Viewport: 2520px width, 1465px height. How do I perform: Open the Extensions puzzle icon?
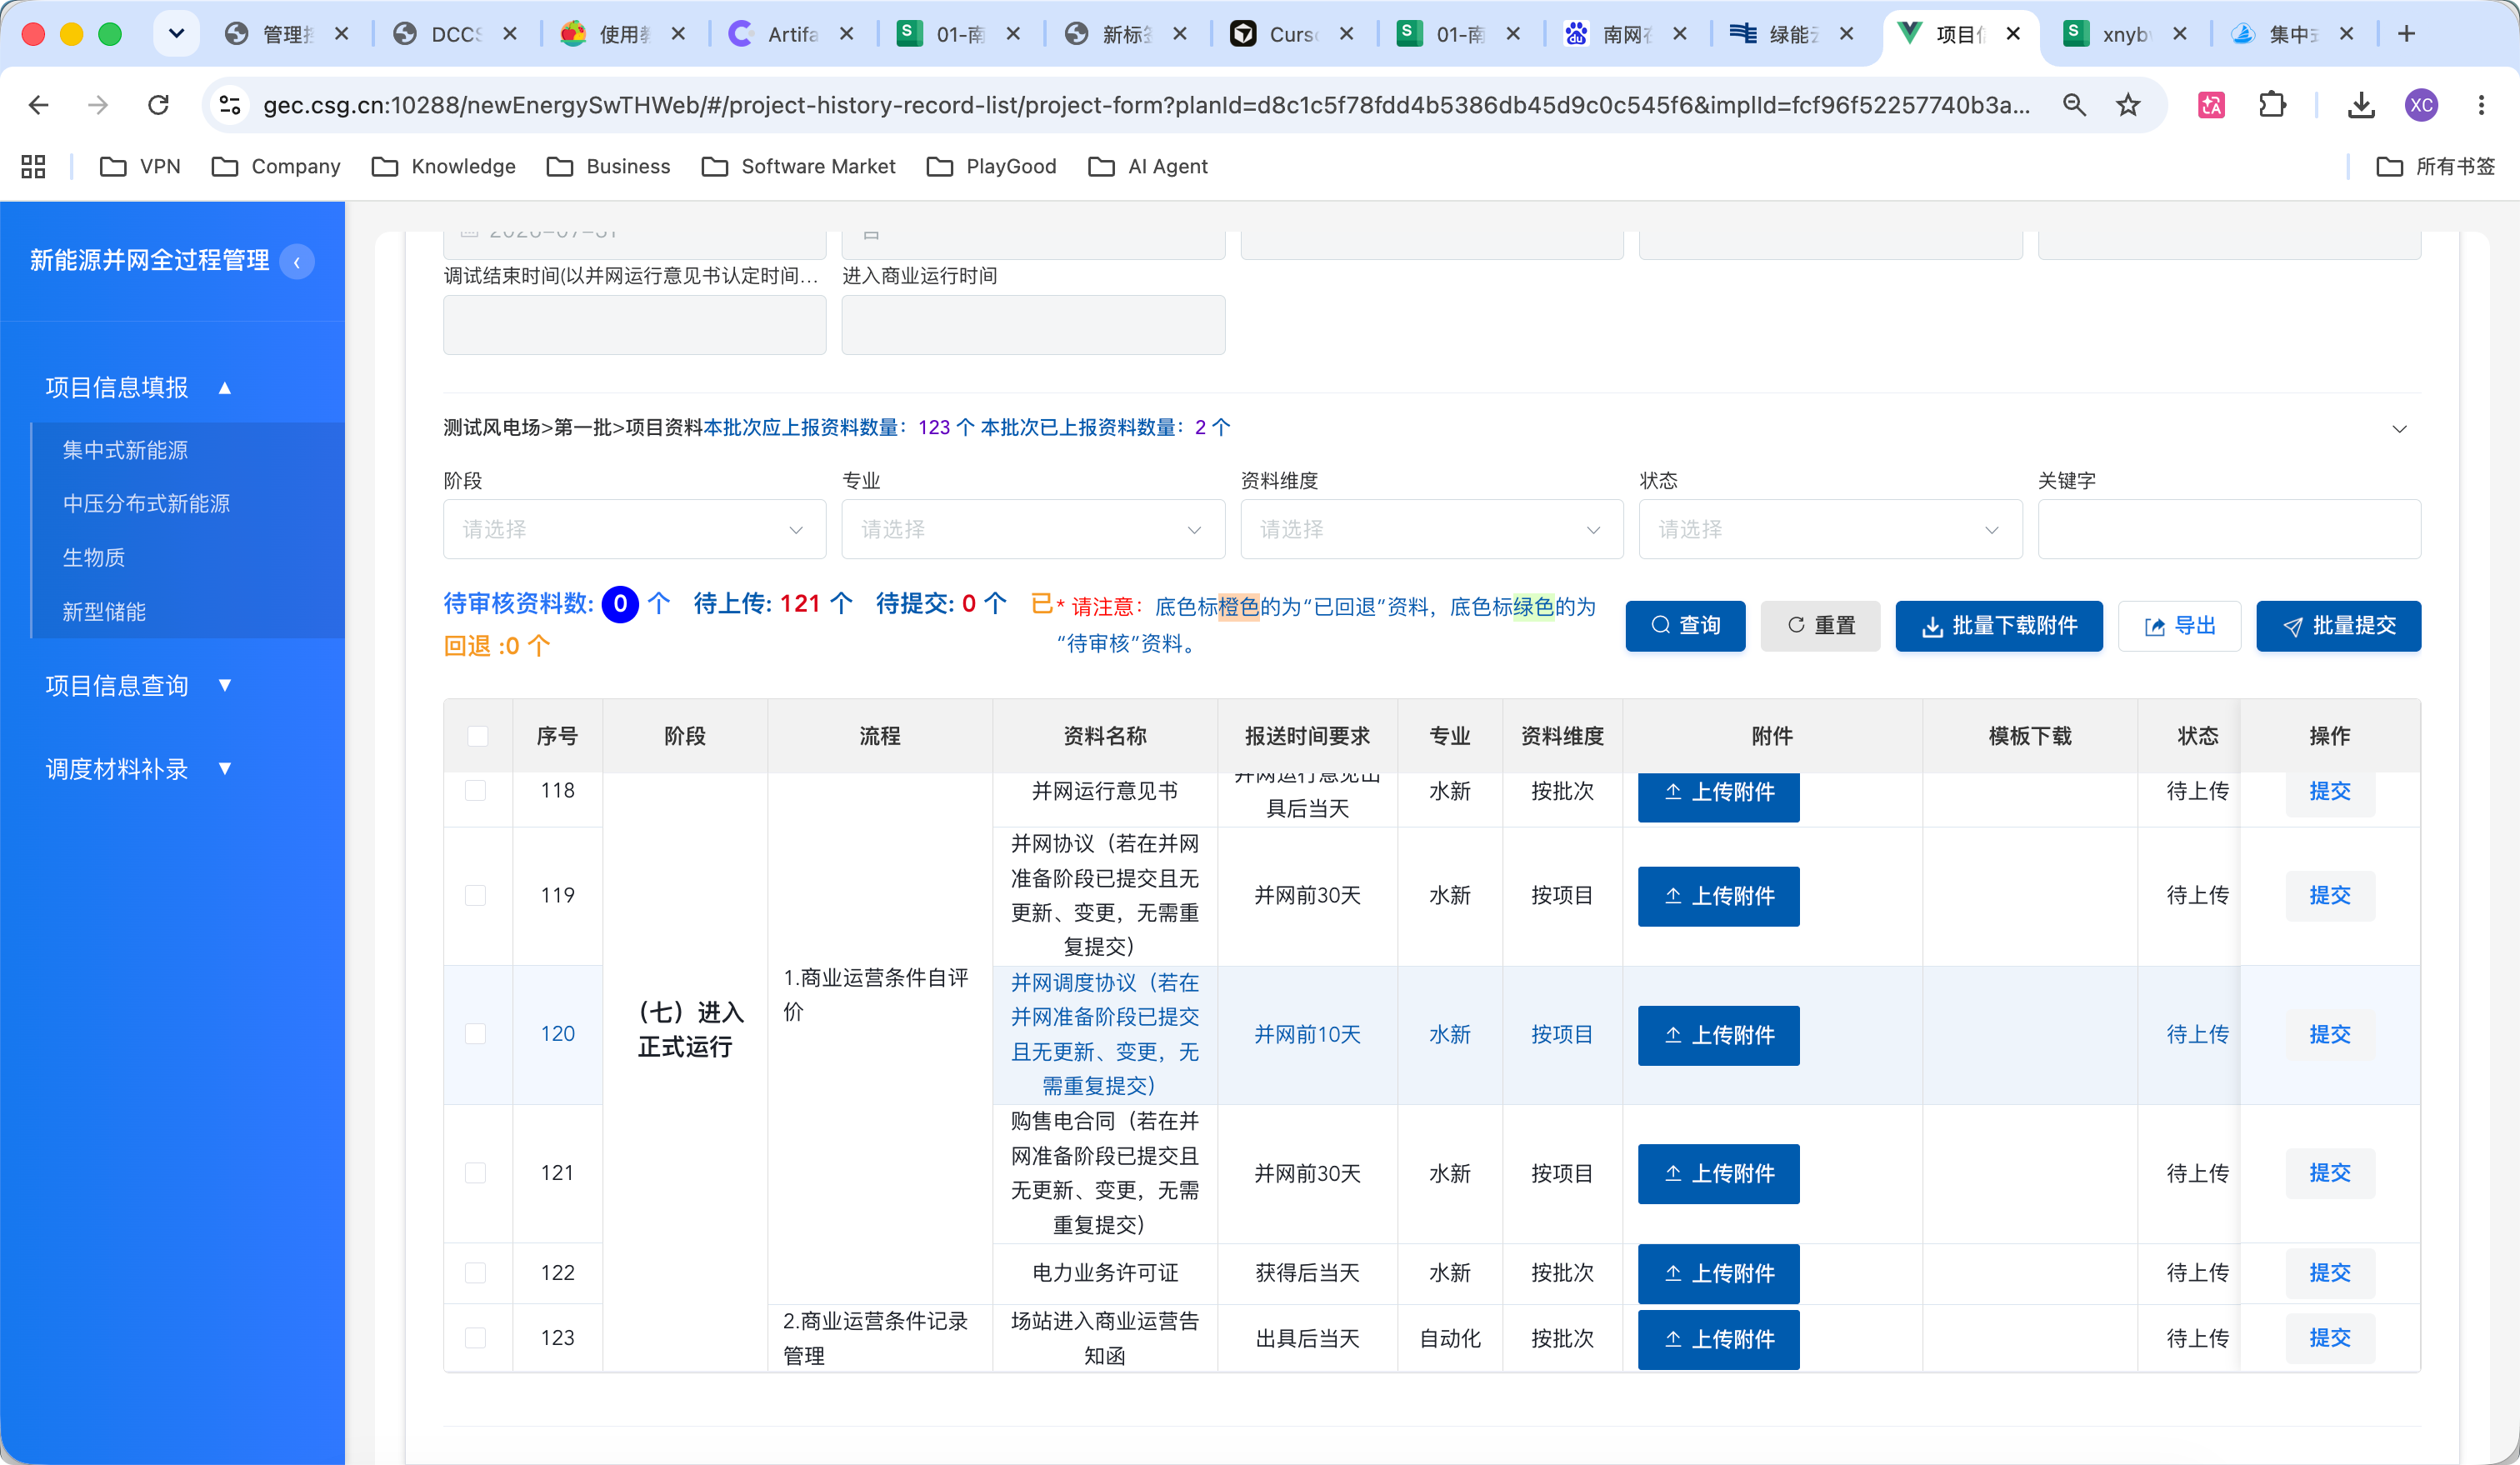click(2273, 105)
